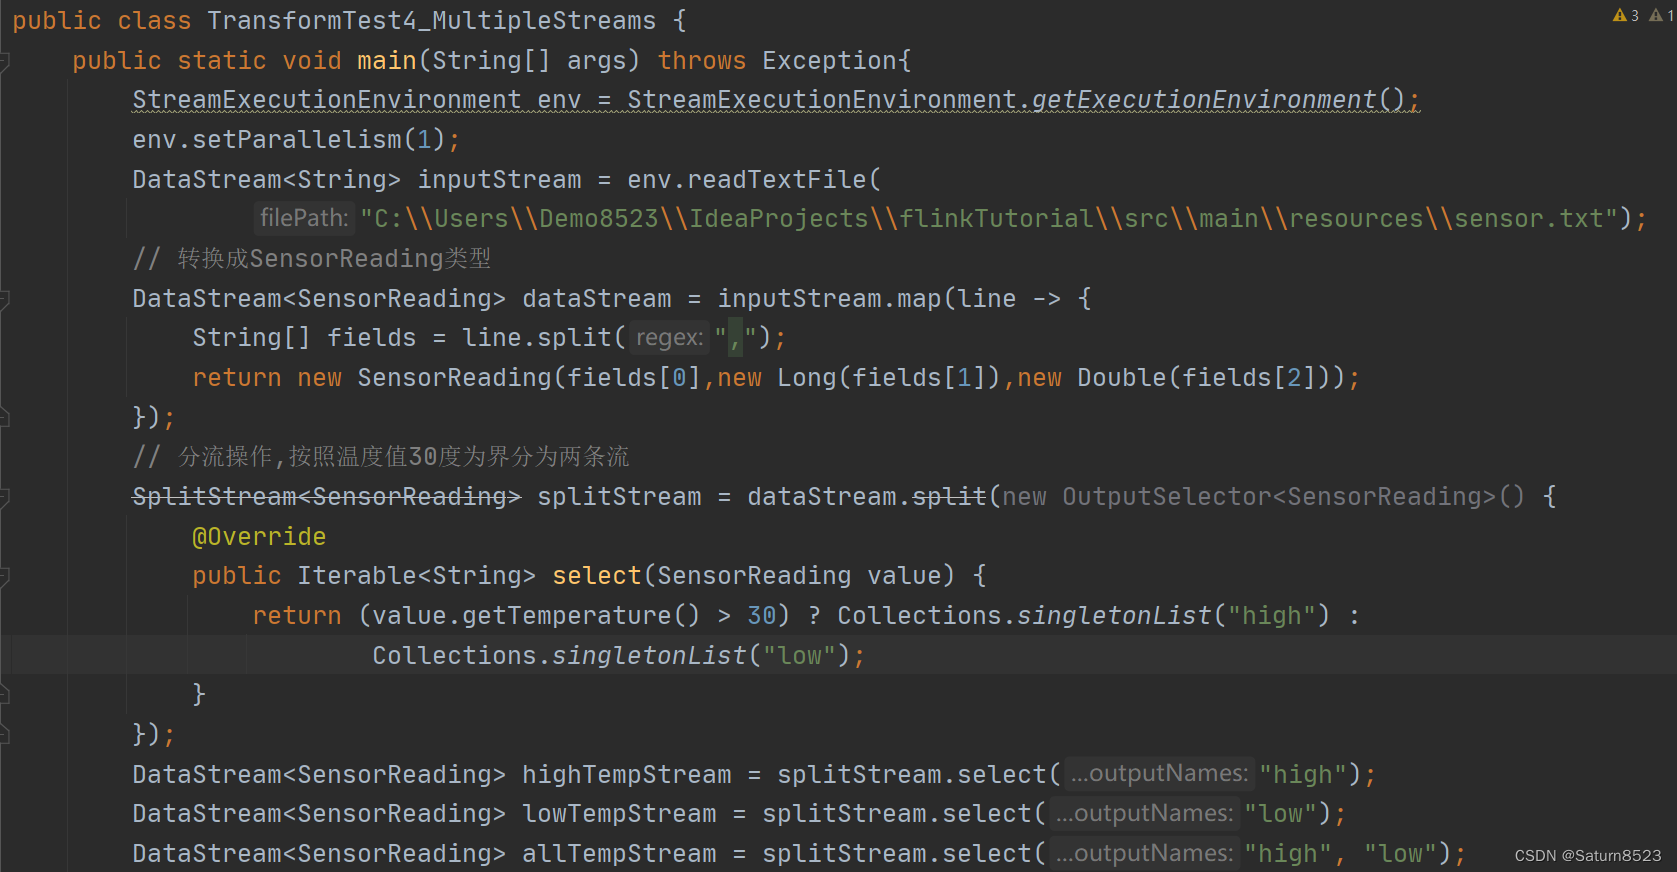The width and height of the screenshot is (1677, 872).
Task: Click the comment about 30度 stream splitting
Action: click(x=381, y=457)
